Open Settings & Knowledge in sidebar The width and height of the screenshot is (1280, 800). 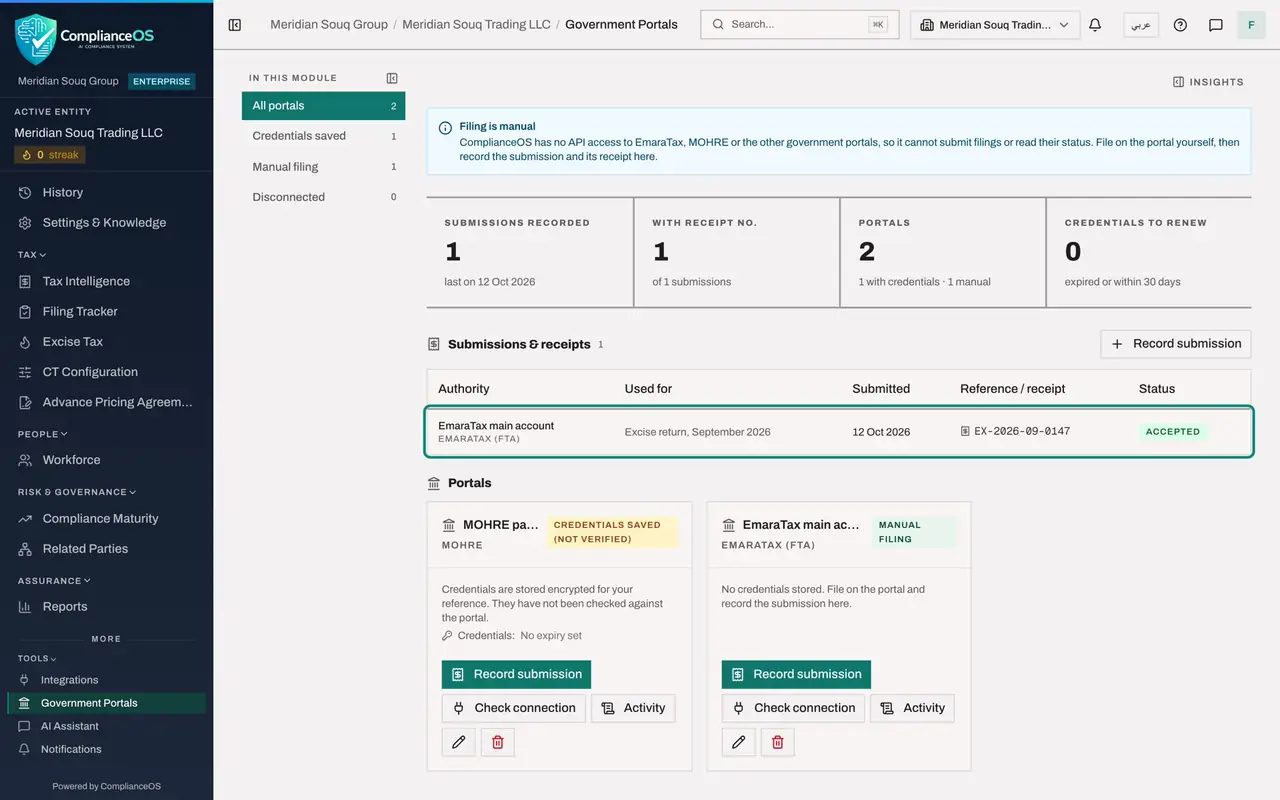click(x=107, y=222)
